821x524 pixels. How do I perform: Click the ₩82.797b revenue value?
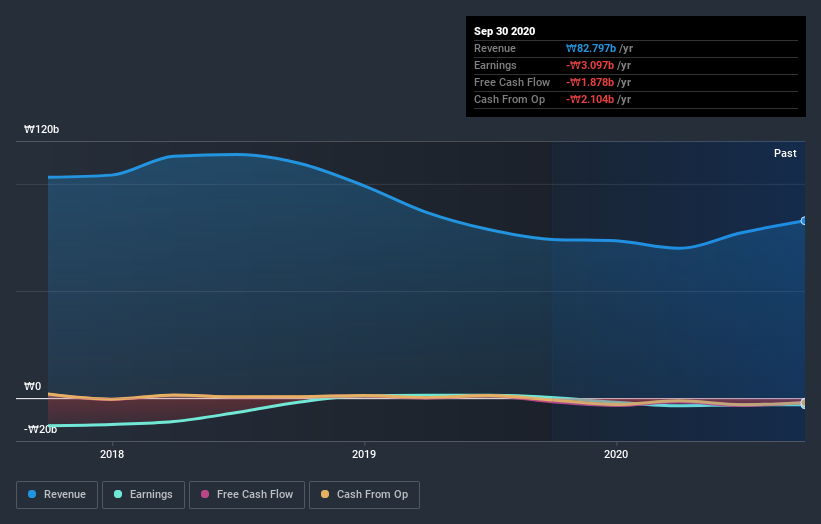[591, 48]
